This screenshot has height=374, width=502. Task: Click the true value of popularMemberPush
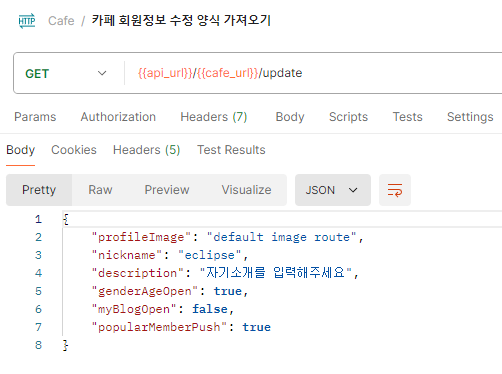[x=257, y=327]
